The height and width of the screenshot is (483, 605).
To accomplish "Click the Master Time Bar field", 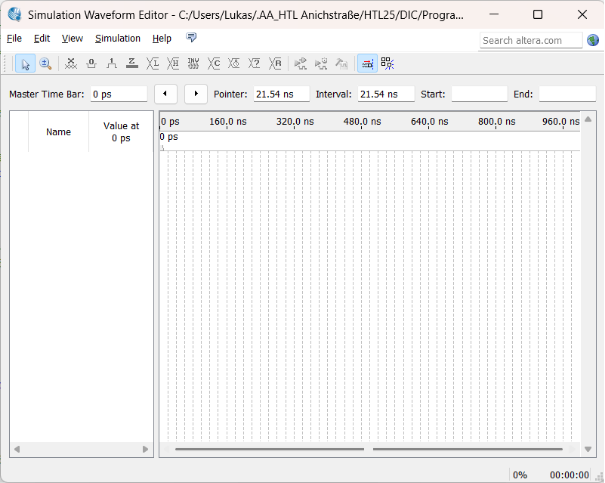I will (x=118, y=94).
